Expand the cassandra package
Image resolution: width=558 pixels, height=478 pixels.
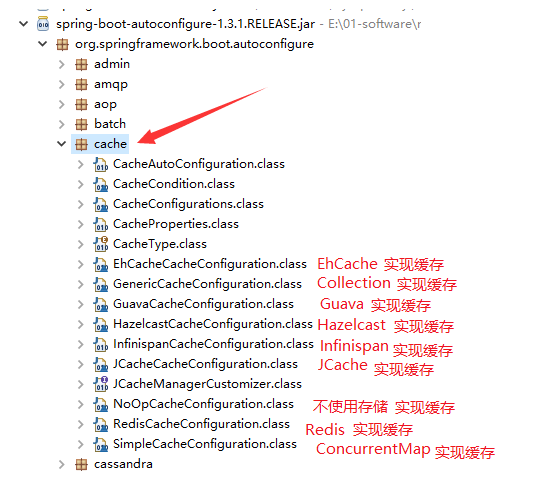point(62,464)
